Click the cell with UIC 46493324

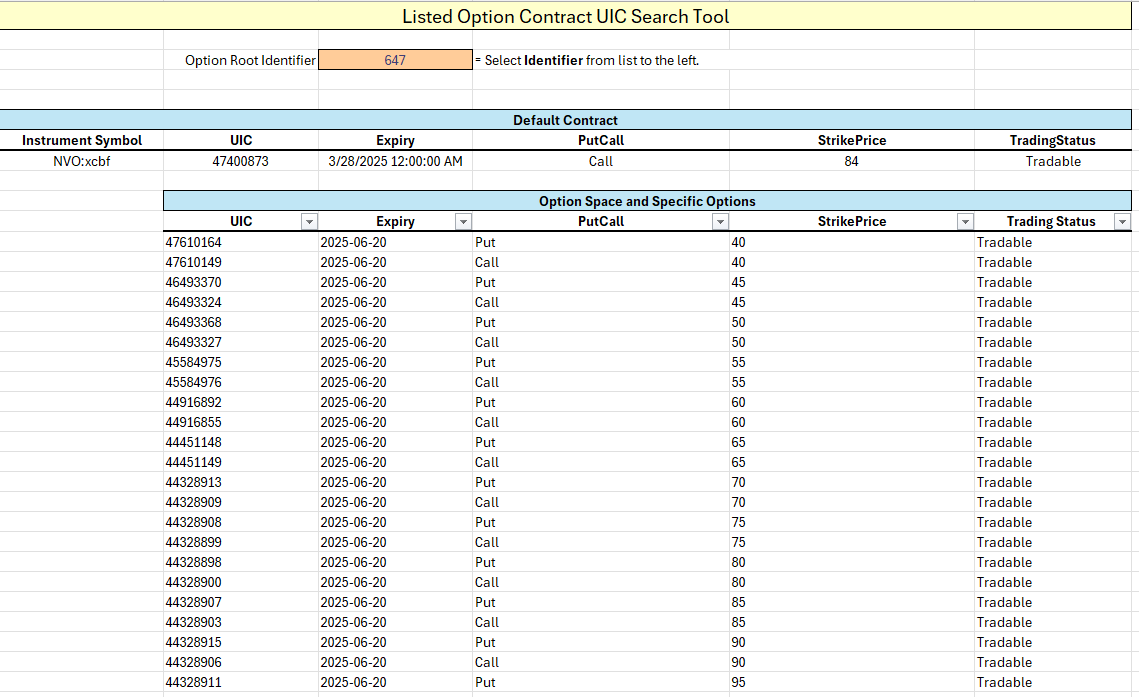(x=194, y=302)
